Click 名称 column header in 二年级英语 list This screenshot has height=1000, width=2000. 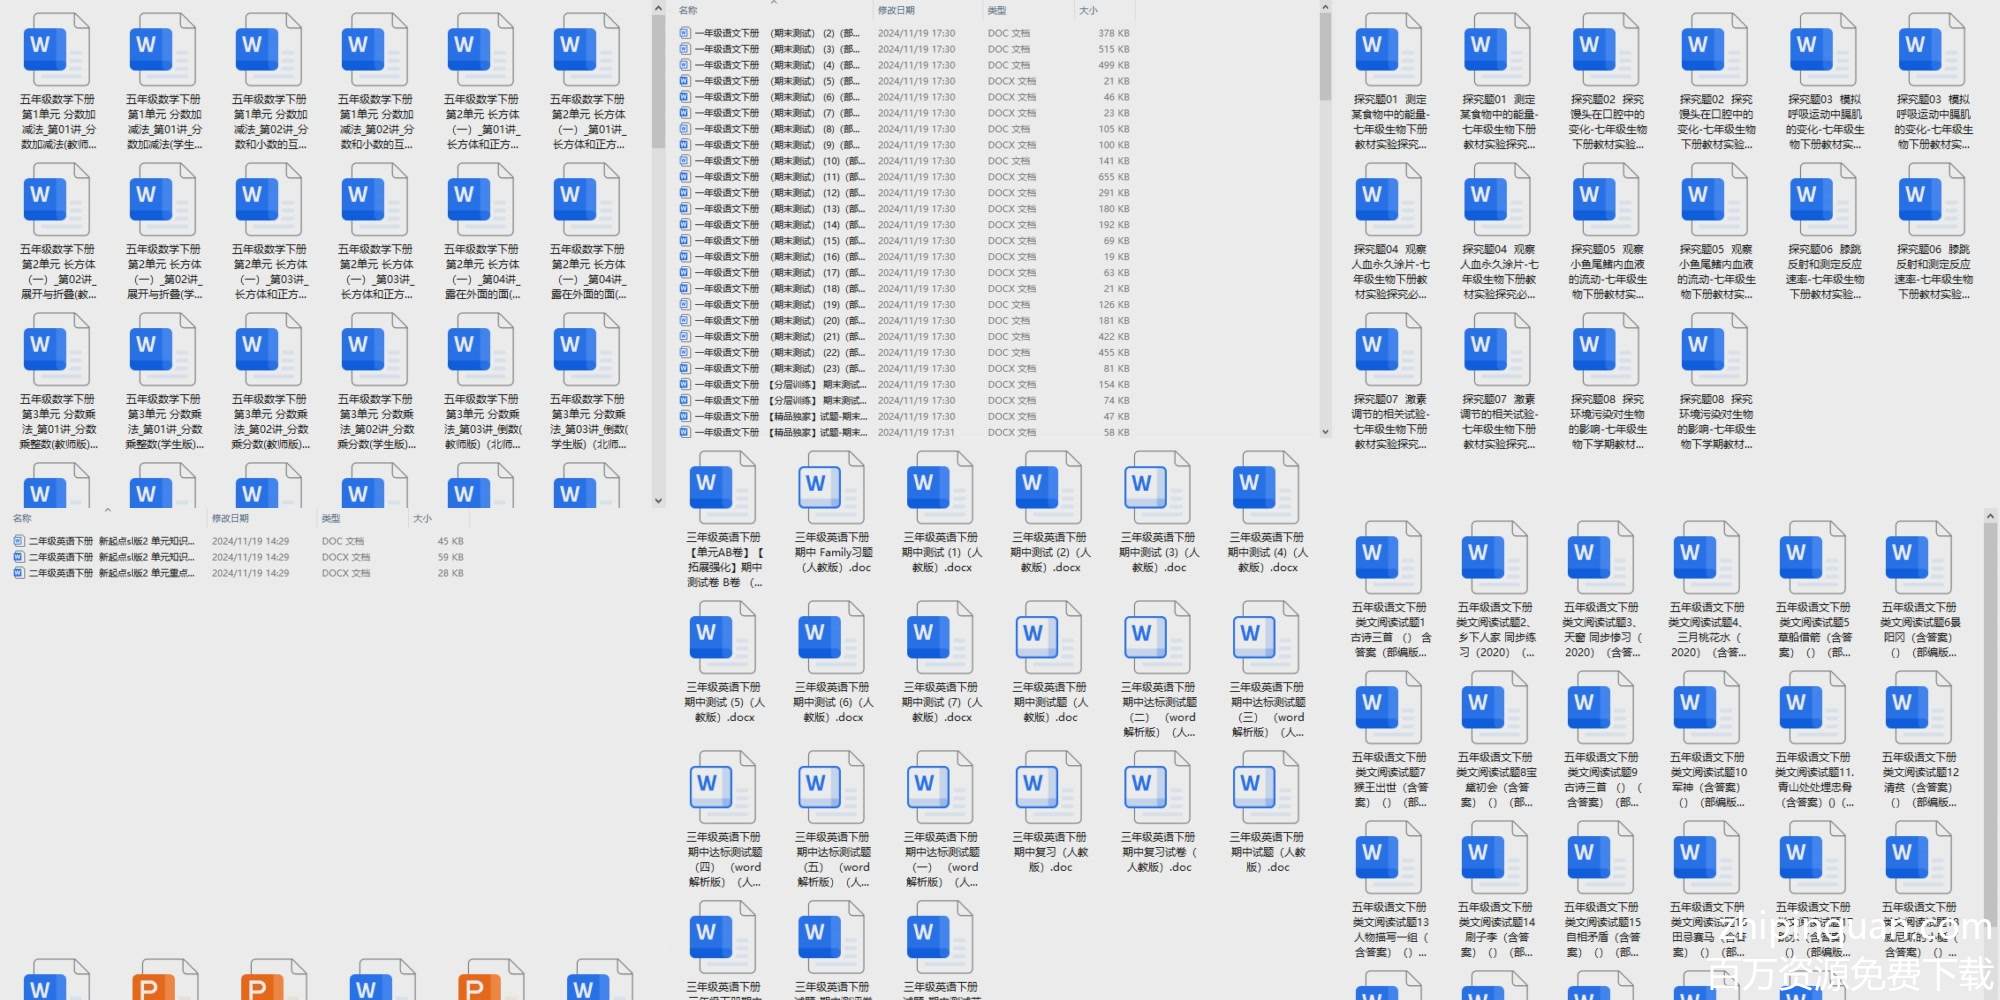(22, 518)
